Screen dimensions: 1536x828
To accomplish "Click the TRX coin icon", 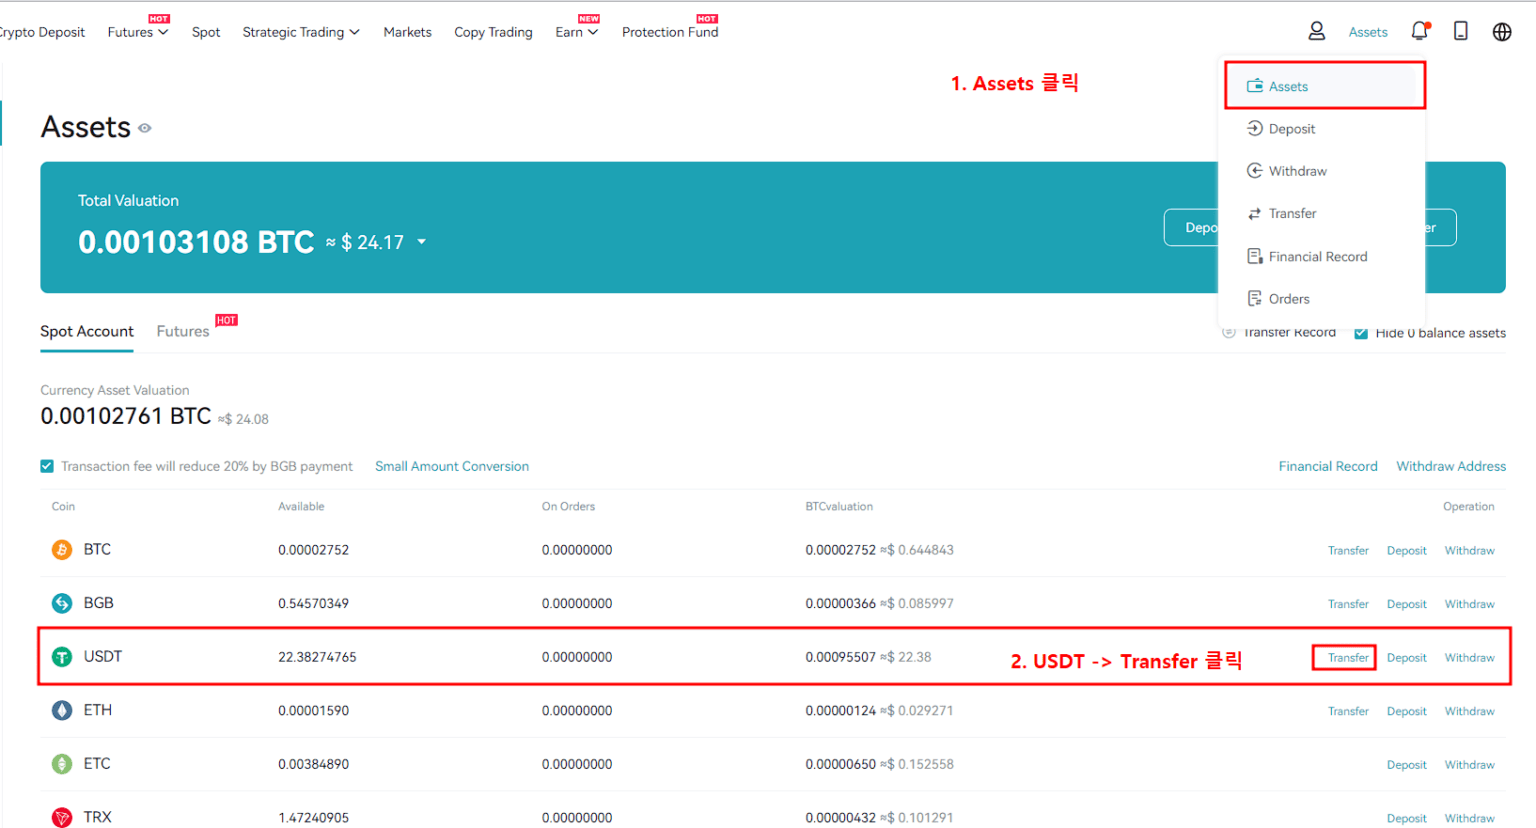I will 62,817.
